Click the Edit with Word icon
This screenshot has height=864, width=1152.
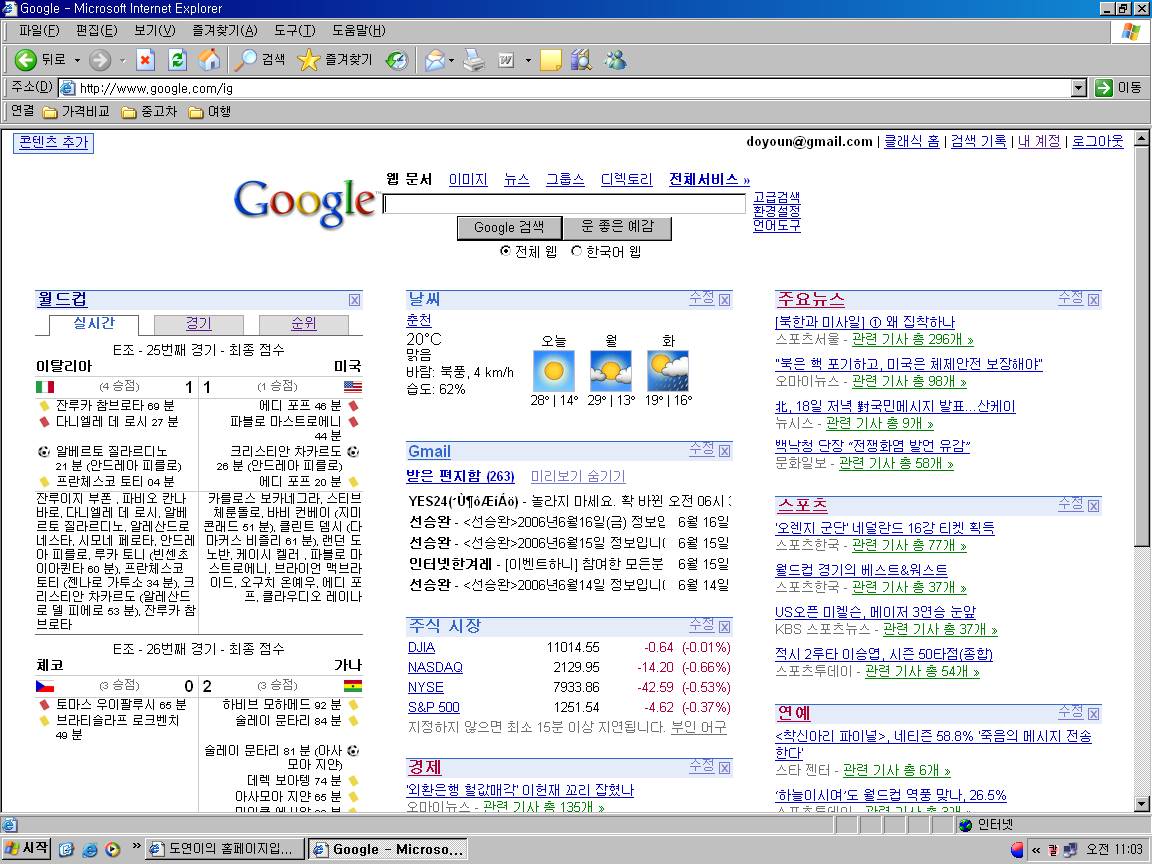click(506, 60)
